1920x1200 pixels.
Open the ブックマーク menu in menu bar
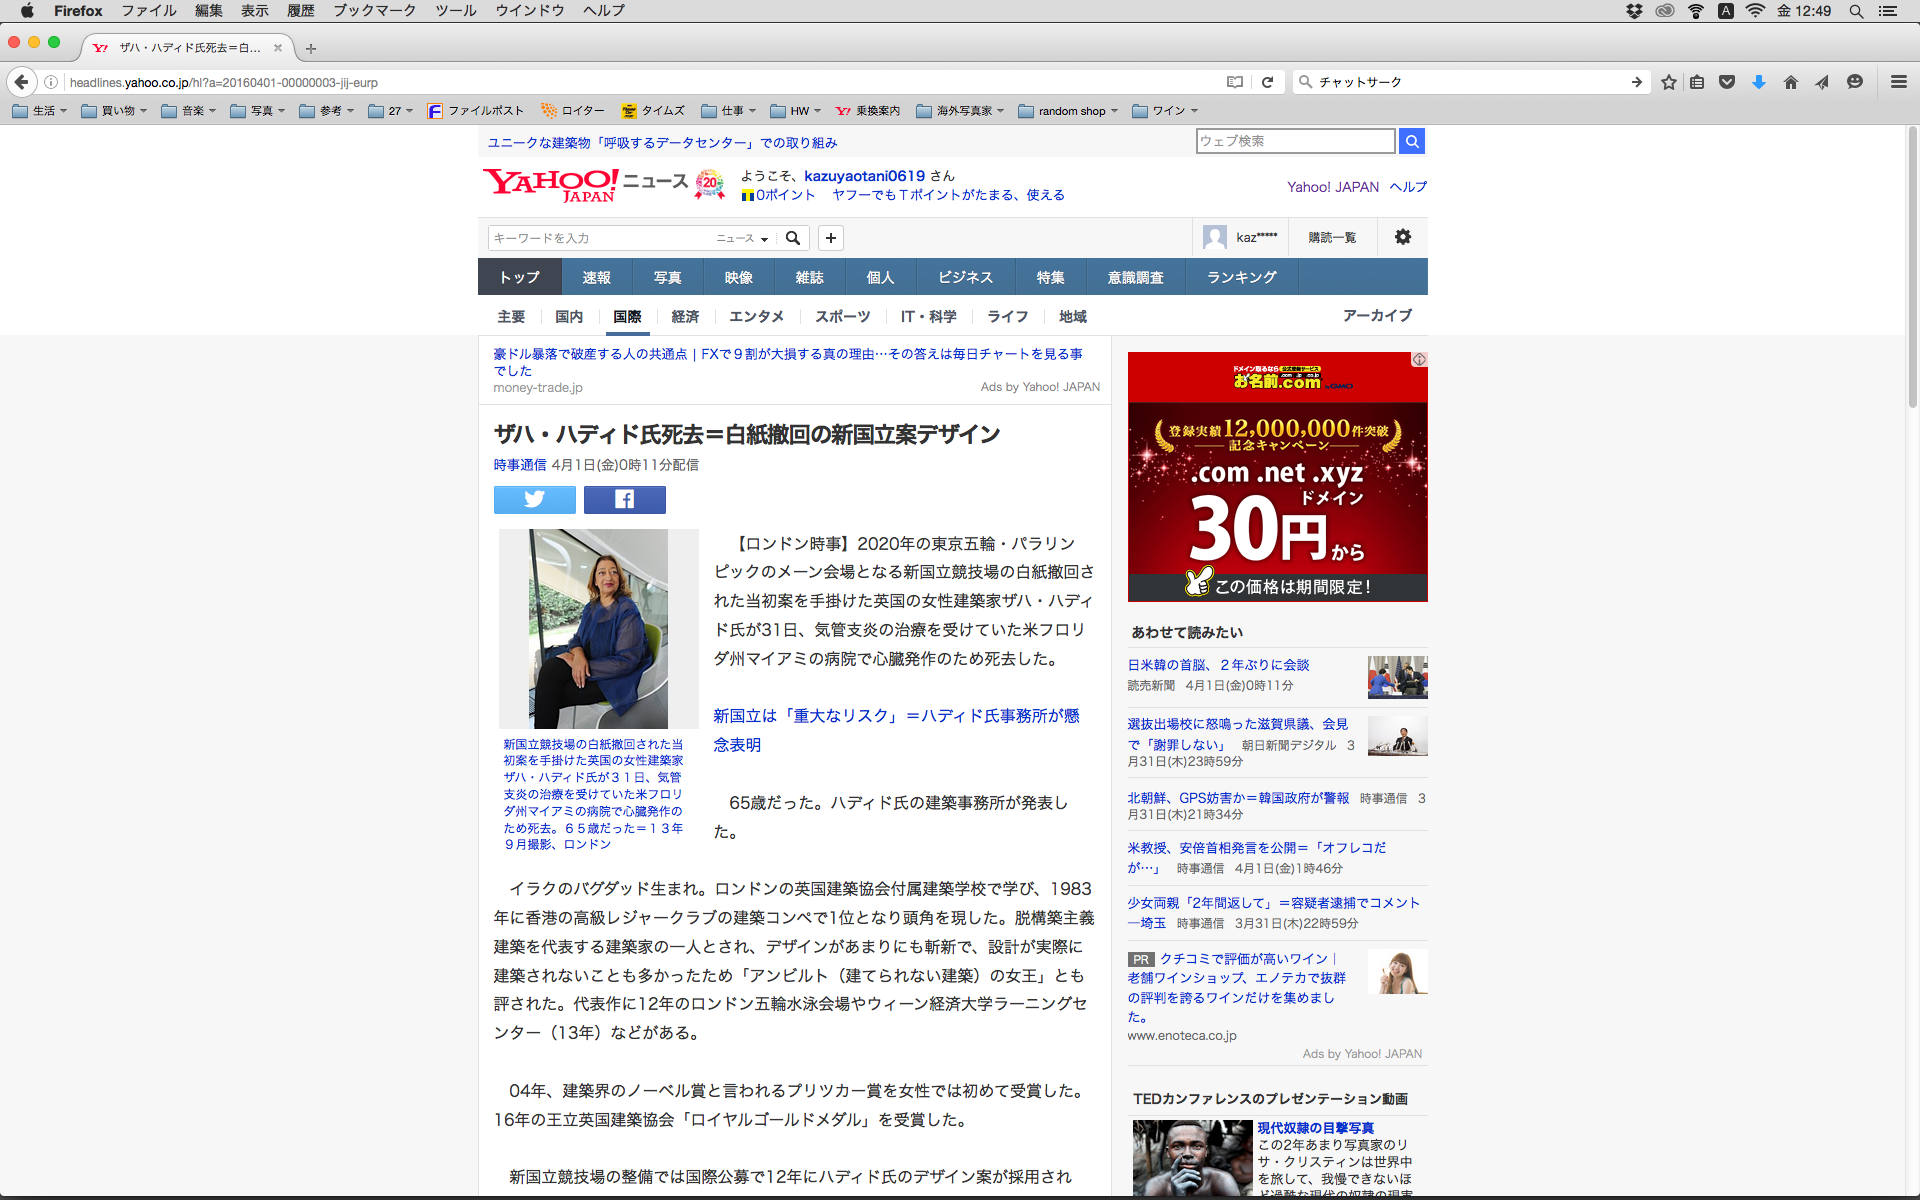(374, 11)
